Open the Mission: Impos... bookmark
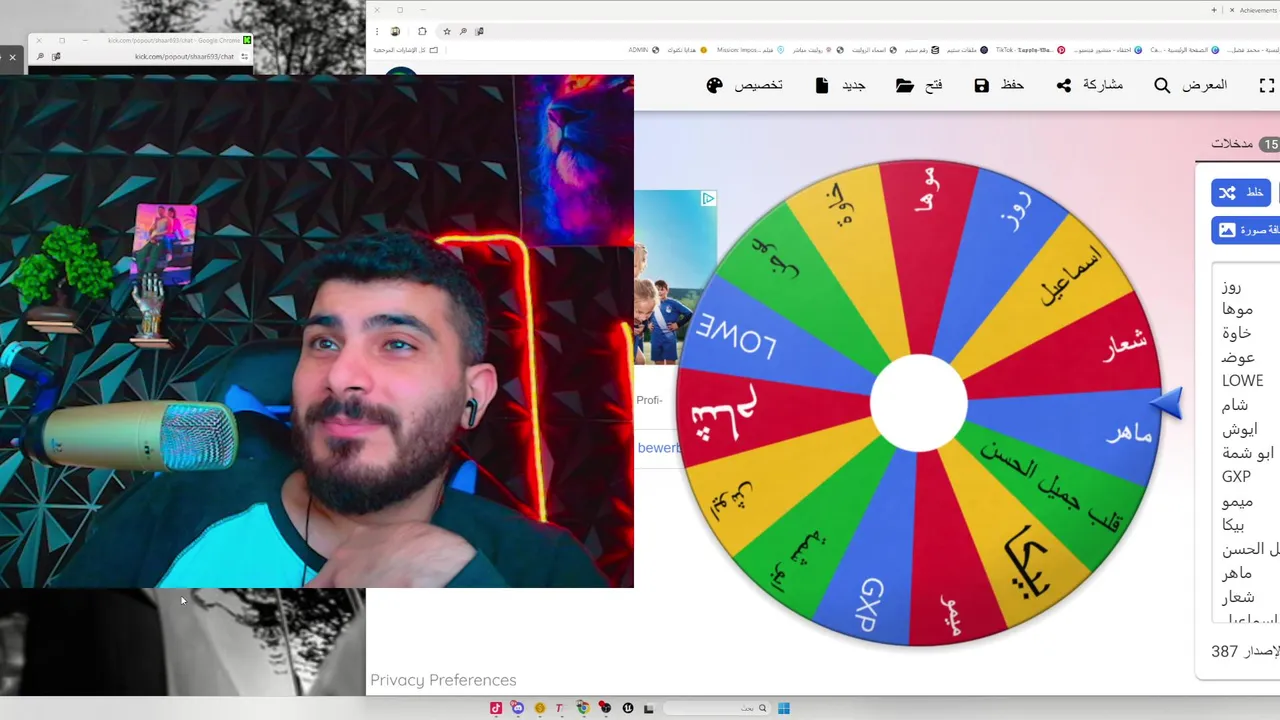The height and width of the screenshot is (720, 1280). [749, 49]
